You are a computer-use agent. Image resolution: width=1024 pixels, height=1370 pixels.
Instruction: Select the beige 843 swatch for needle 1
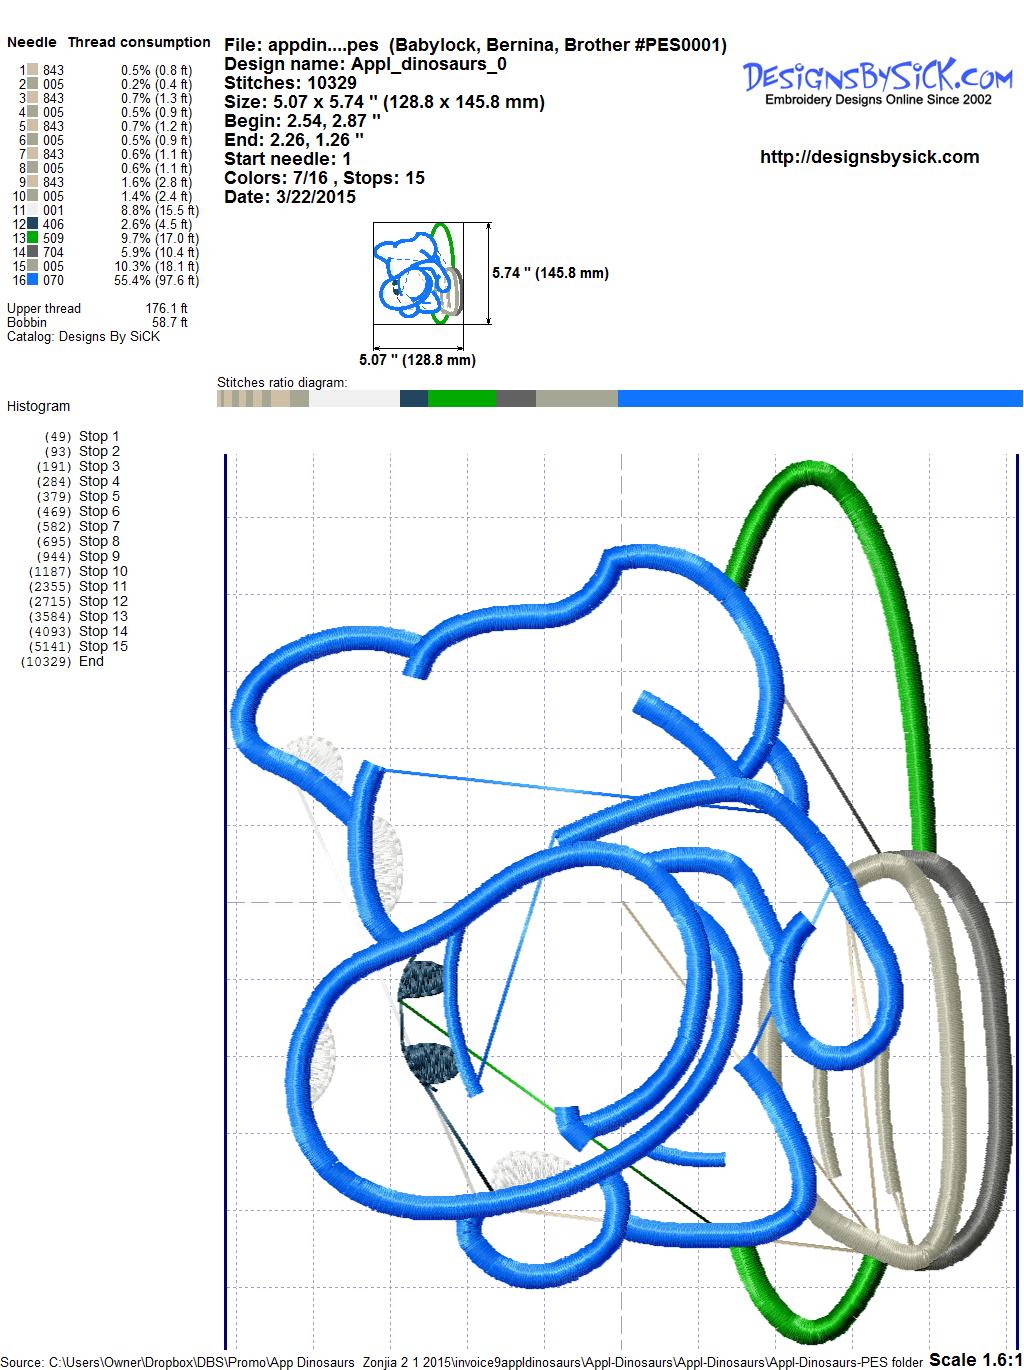(x=33, y=70)
